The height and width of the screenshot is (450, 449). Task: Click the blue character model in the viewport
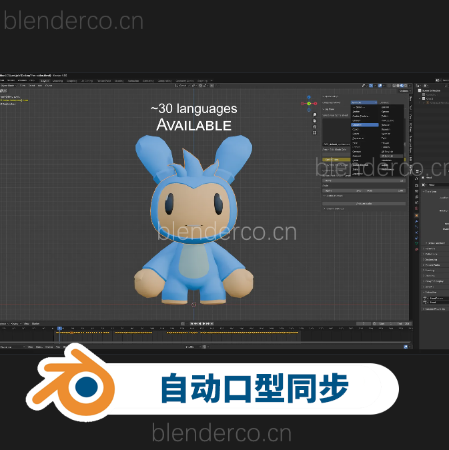tap(194, 220)
